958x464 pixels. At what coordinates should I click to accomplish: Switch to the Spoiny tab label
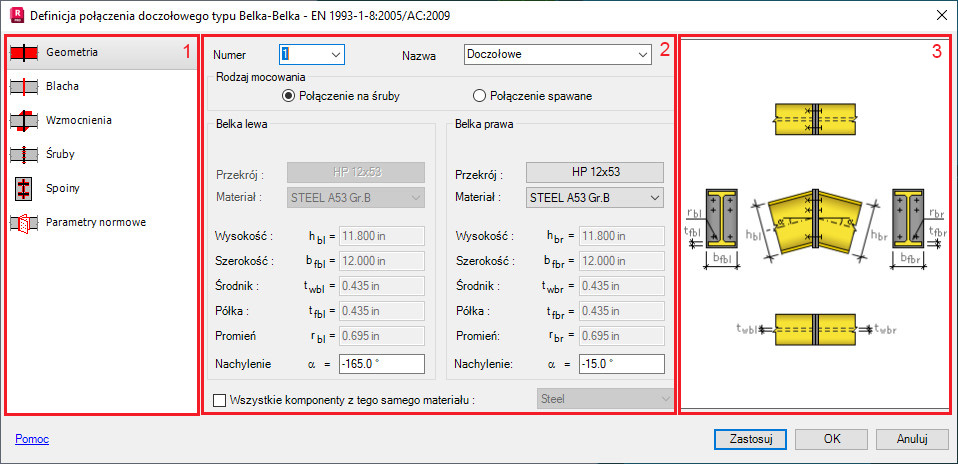coord(62,188)
